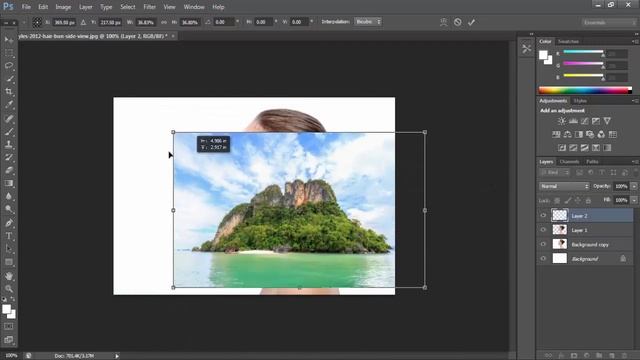Hide Background copy layer visibility
Screen dimensions: 640x360
(543, 244)
